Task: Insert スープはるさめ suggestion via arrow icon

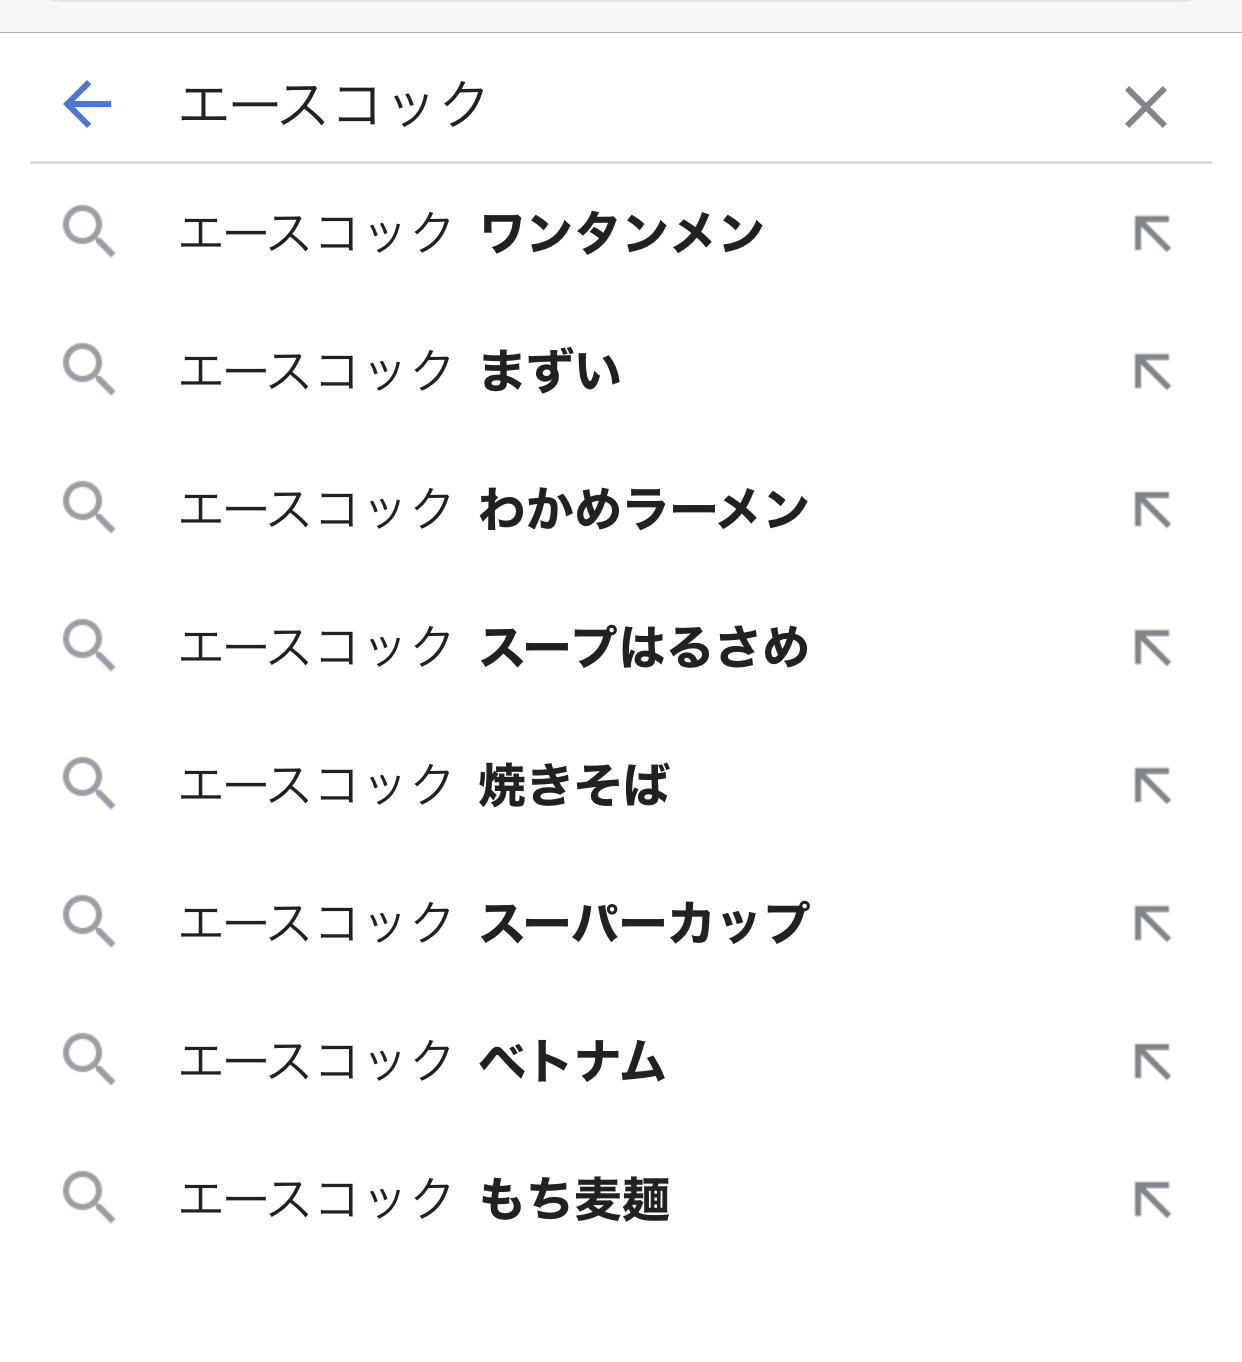Action: pyautogui.click(x=1152, y=648)
